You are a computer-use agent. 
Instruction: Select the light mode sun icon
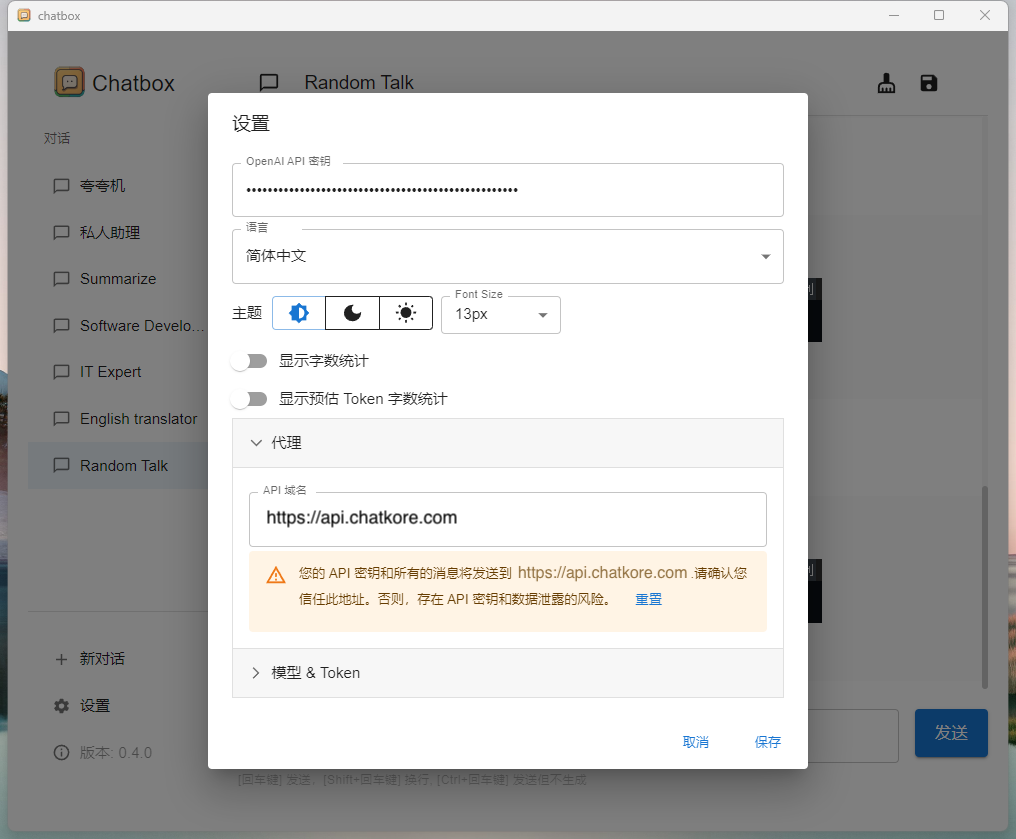(405, 313)
